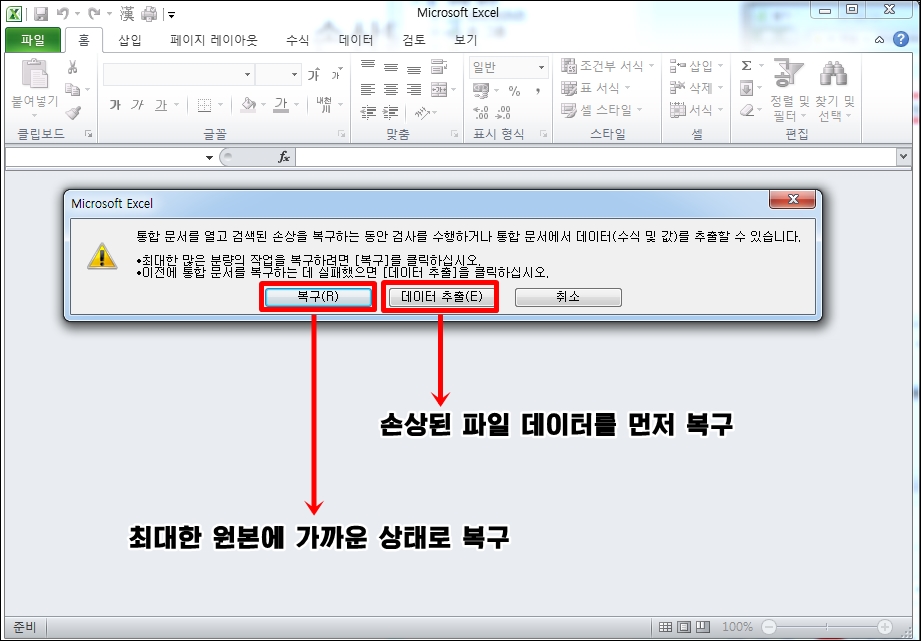Click the quick print icon

[150, 13]
